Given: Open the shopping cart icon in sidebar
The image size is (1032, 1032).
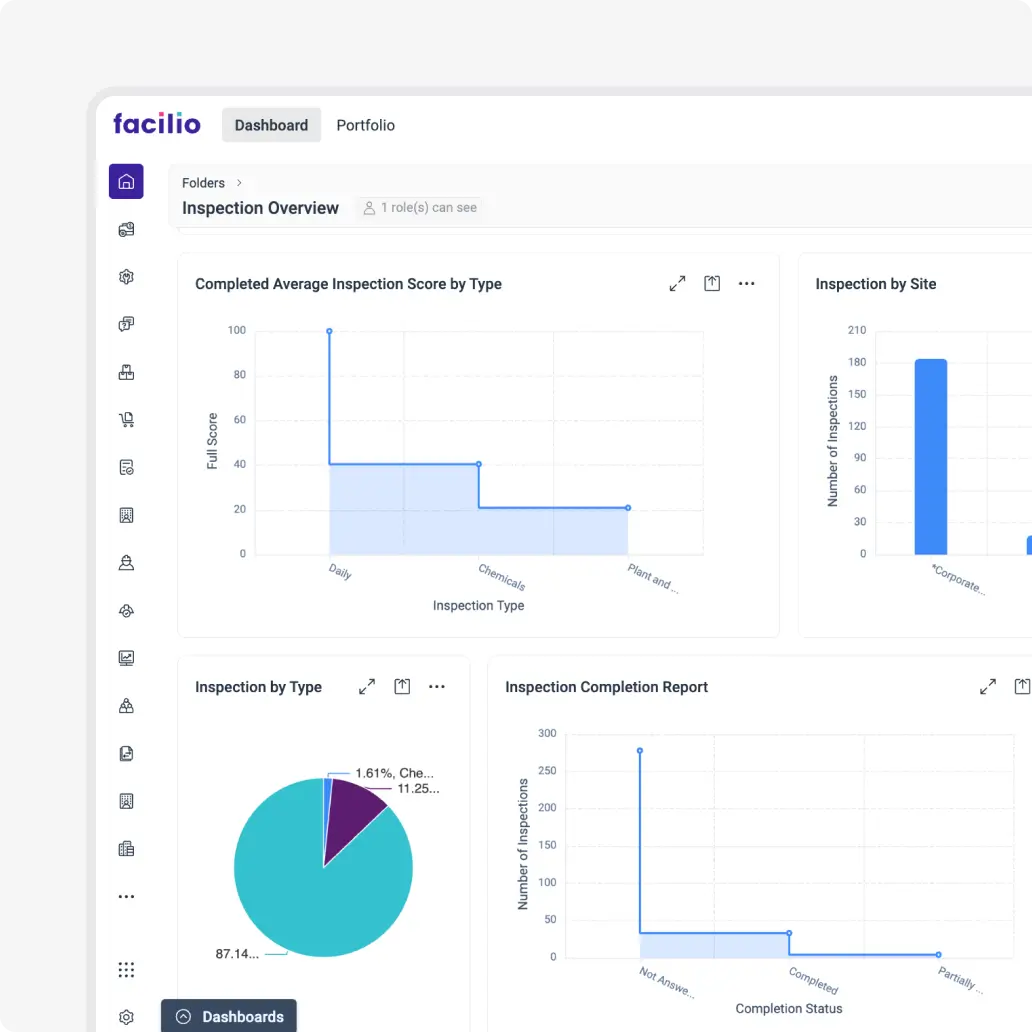Looking at the screenshot, I should (126, 420).
